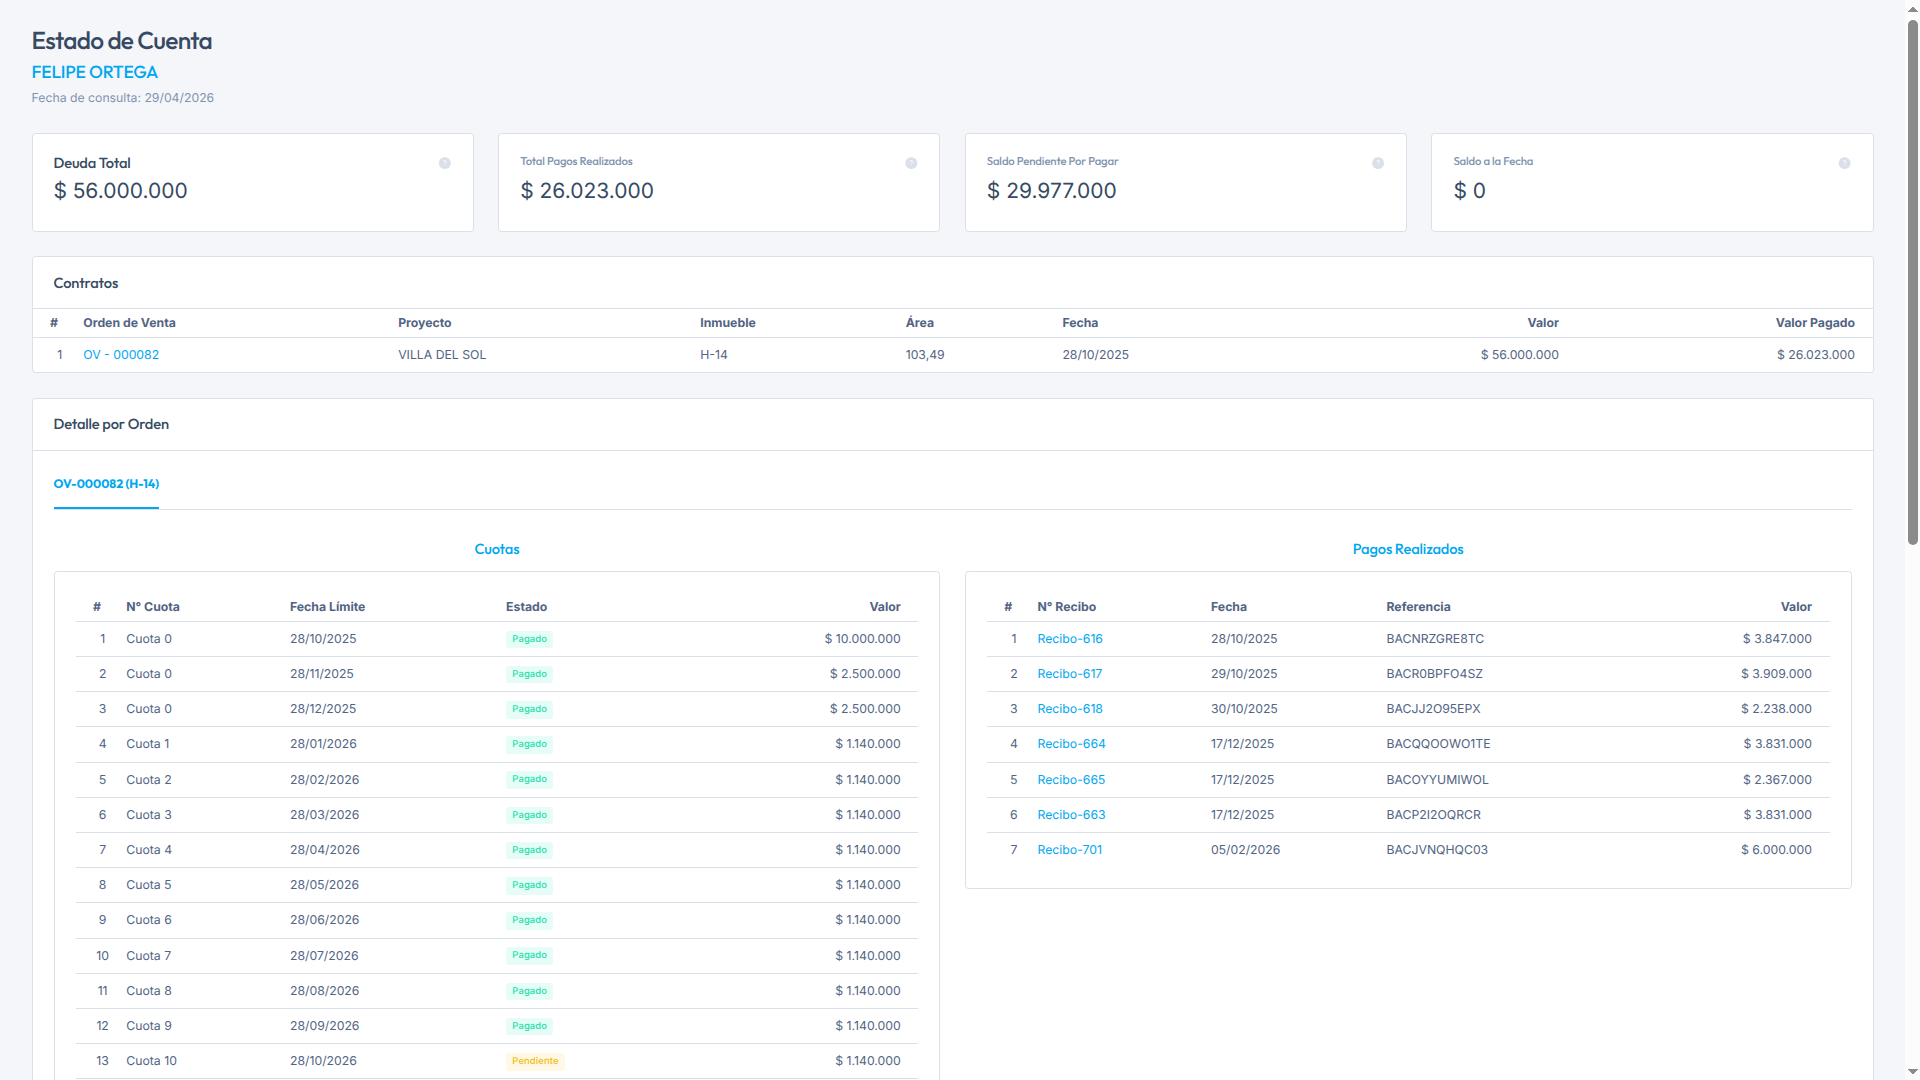Click reference BACQQOOWO1TE
This screenshot has width=1920, height=1080.
pyautogui.click(x=1438, y=744)
